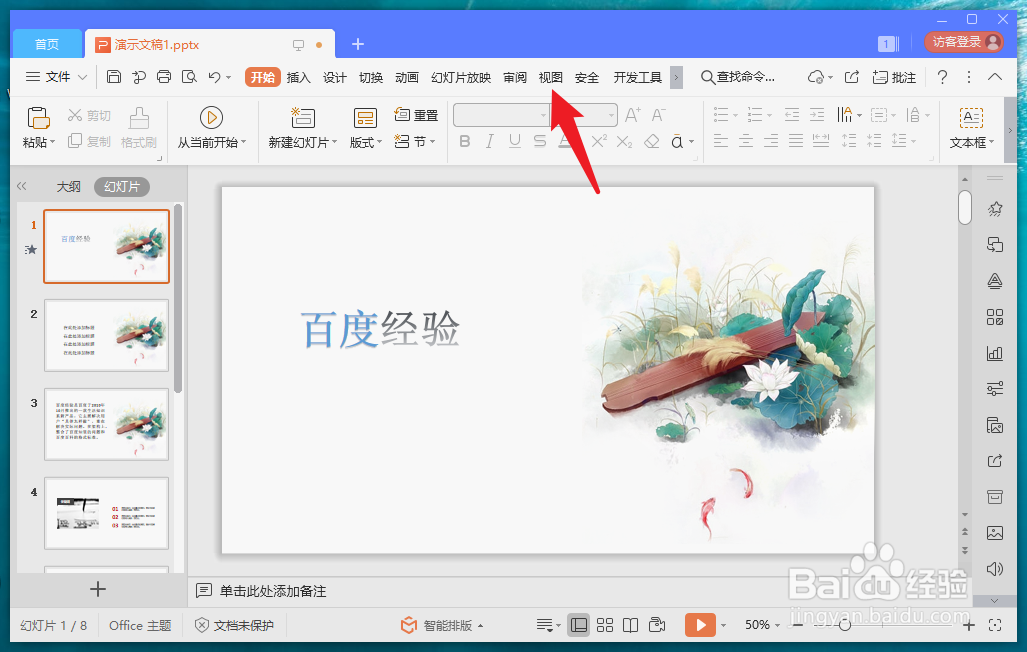Play slideshow with orange play button
The width and height of the screenshot is (1027, 652).
(x=700, y=625)
